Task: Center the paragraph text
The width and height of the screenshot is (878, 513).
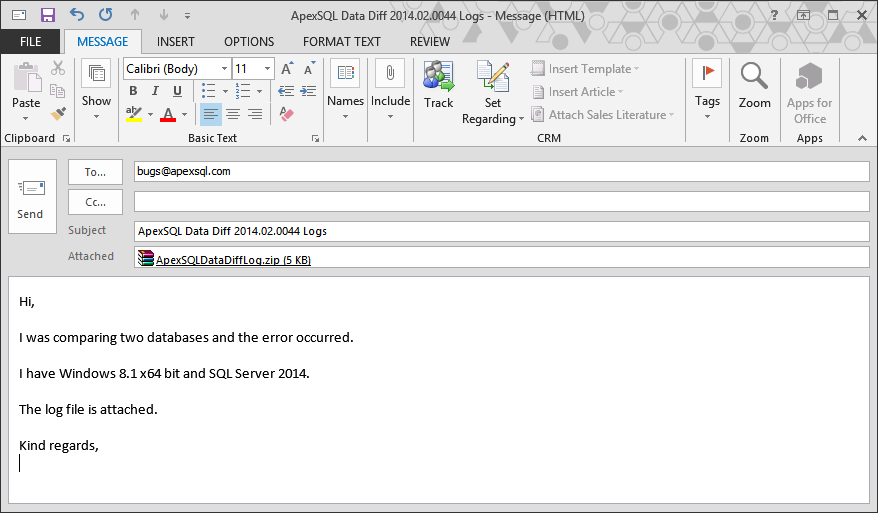Action: click(233, 114)
